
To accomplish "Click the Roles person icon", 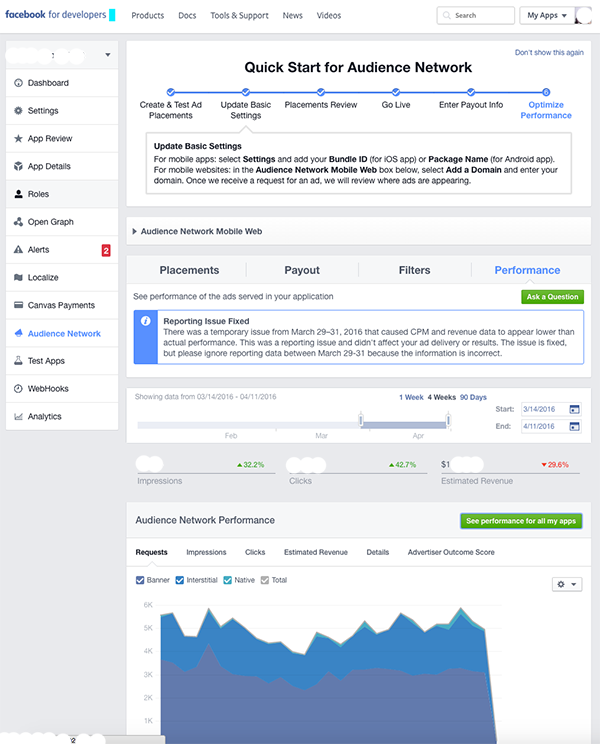I will [x=18, y=194].
